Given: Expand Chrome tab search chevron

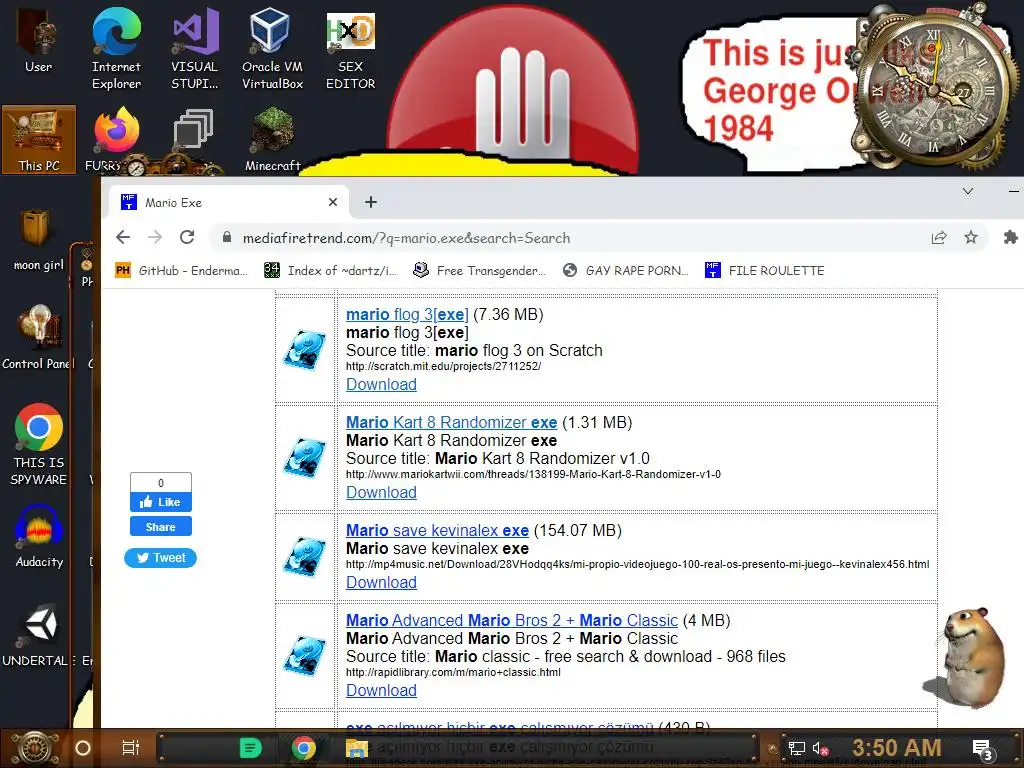Looking at the screenshot, I should coord(968,191).
